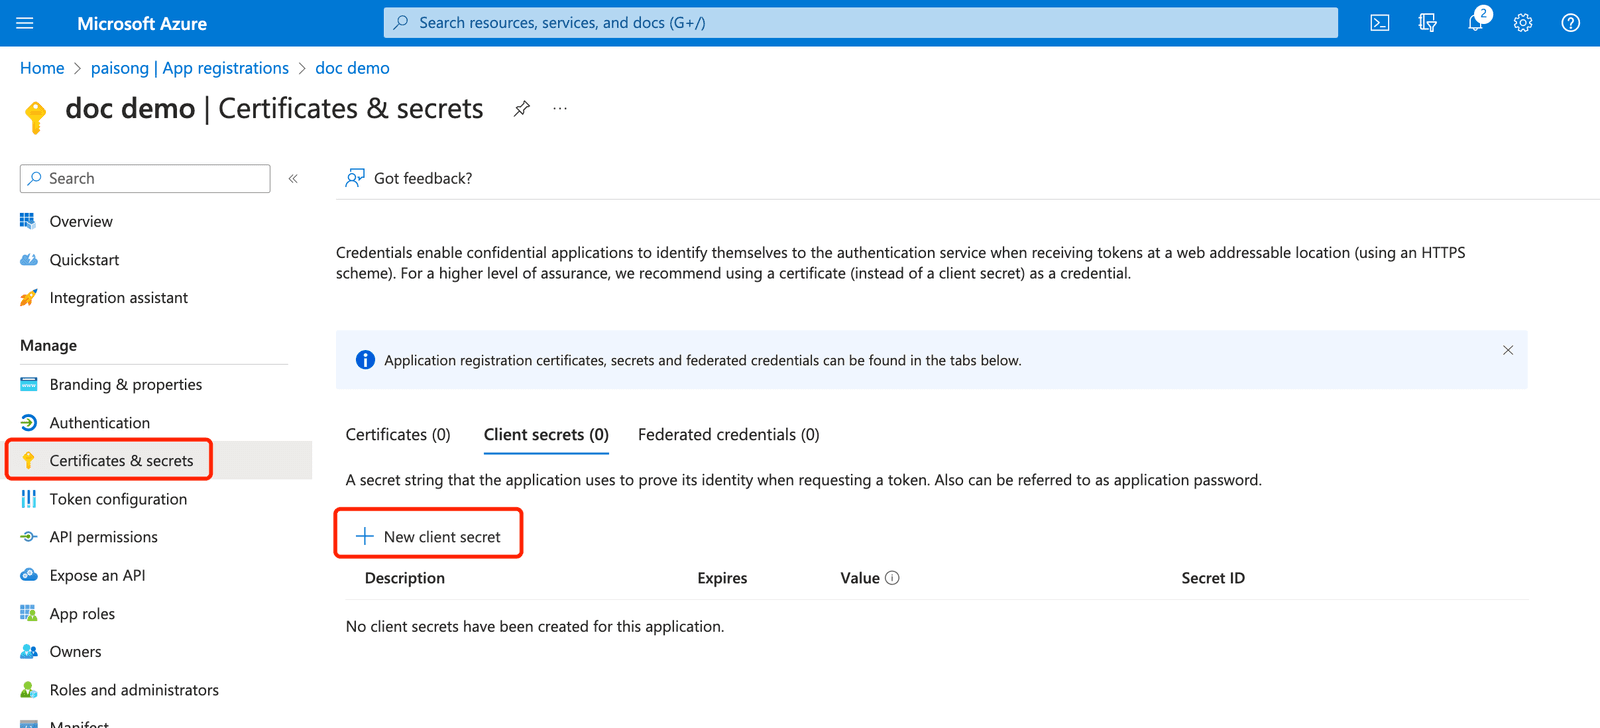The height and width of the screenshot is (728, 1600).
Task: Open Directories and subscriptions filter icon
Action: (1428, 23)
